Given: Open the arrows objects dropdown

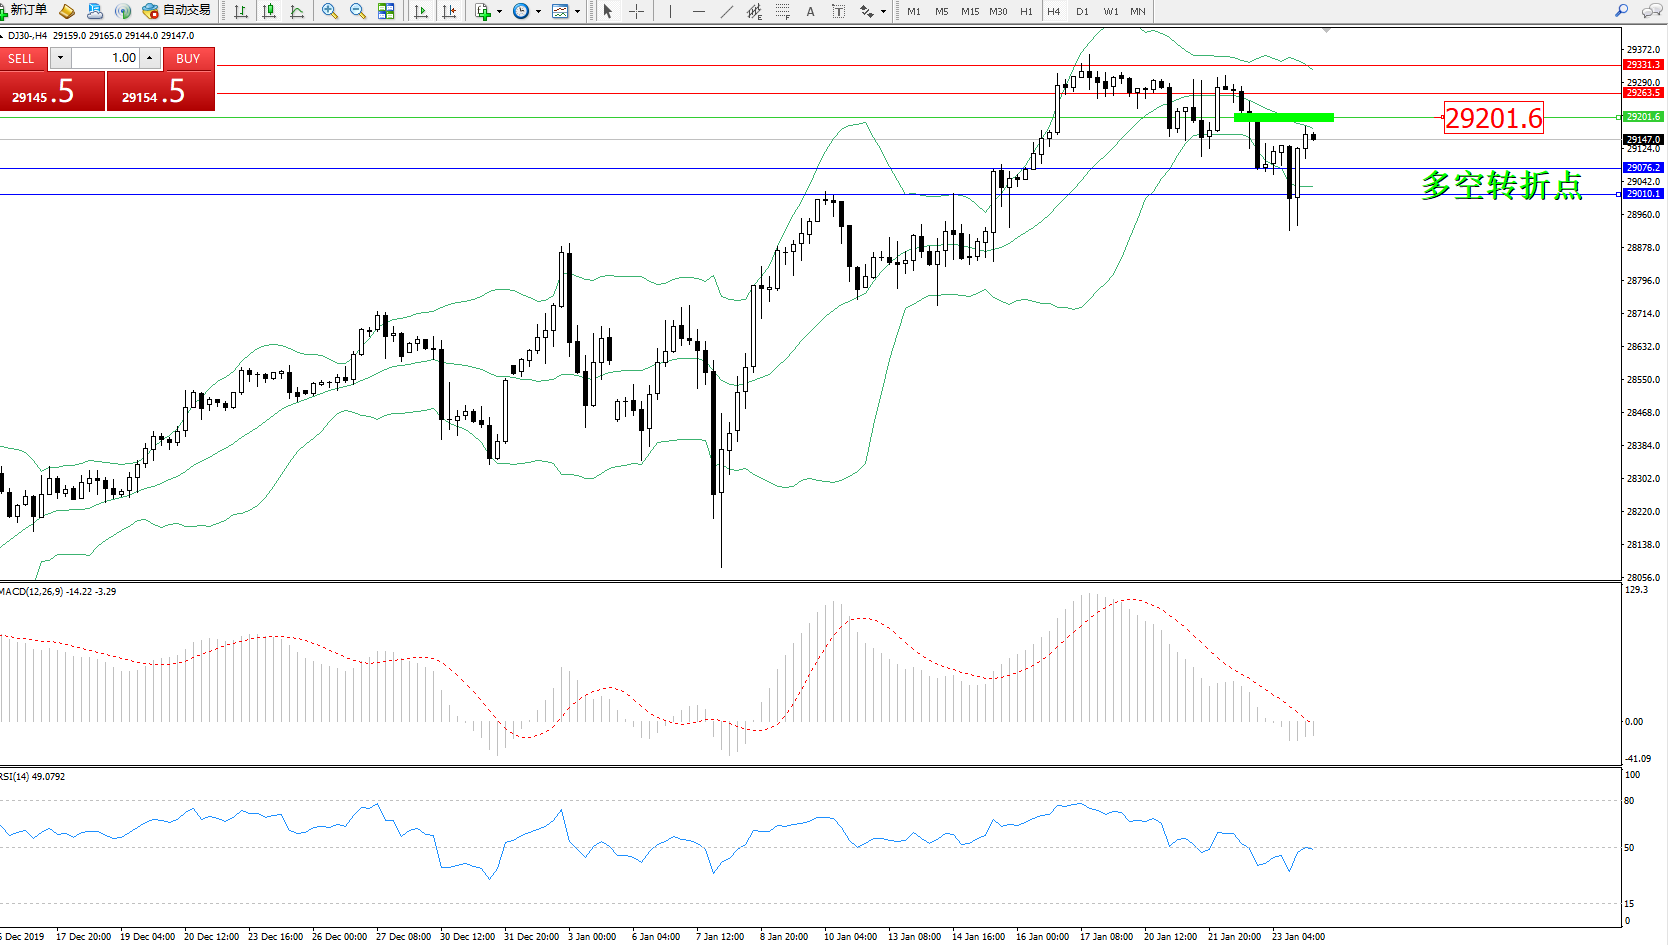Looking at the screenshot, I should (883, 12).
